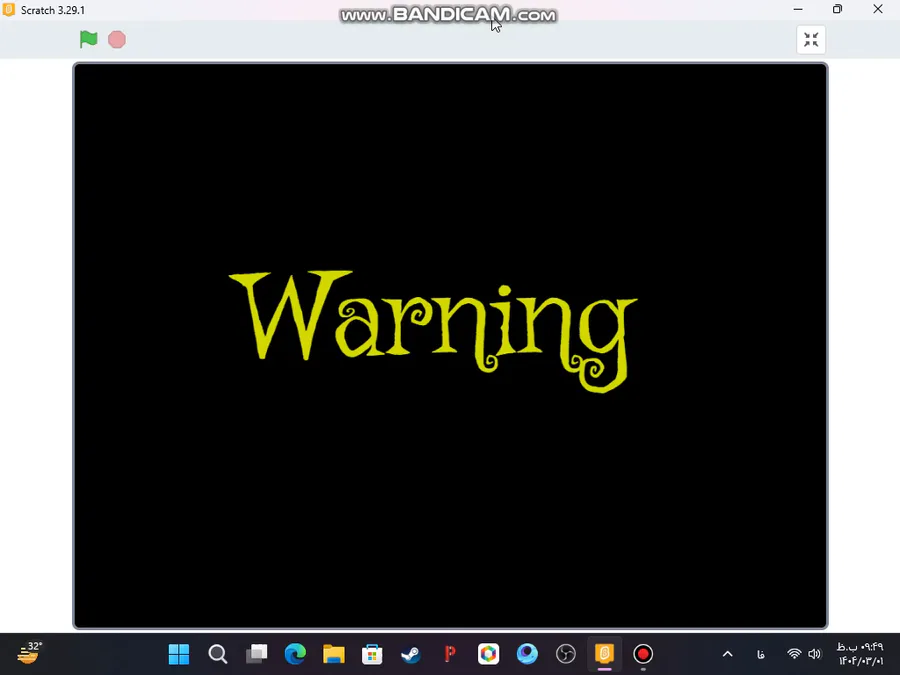Open the red P app on taskbar
900x675 pixels.
click(450, 654)
